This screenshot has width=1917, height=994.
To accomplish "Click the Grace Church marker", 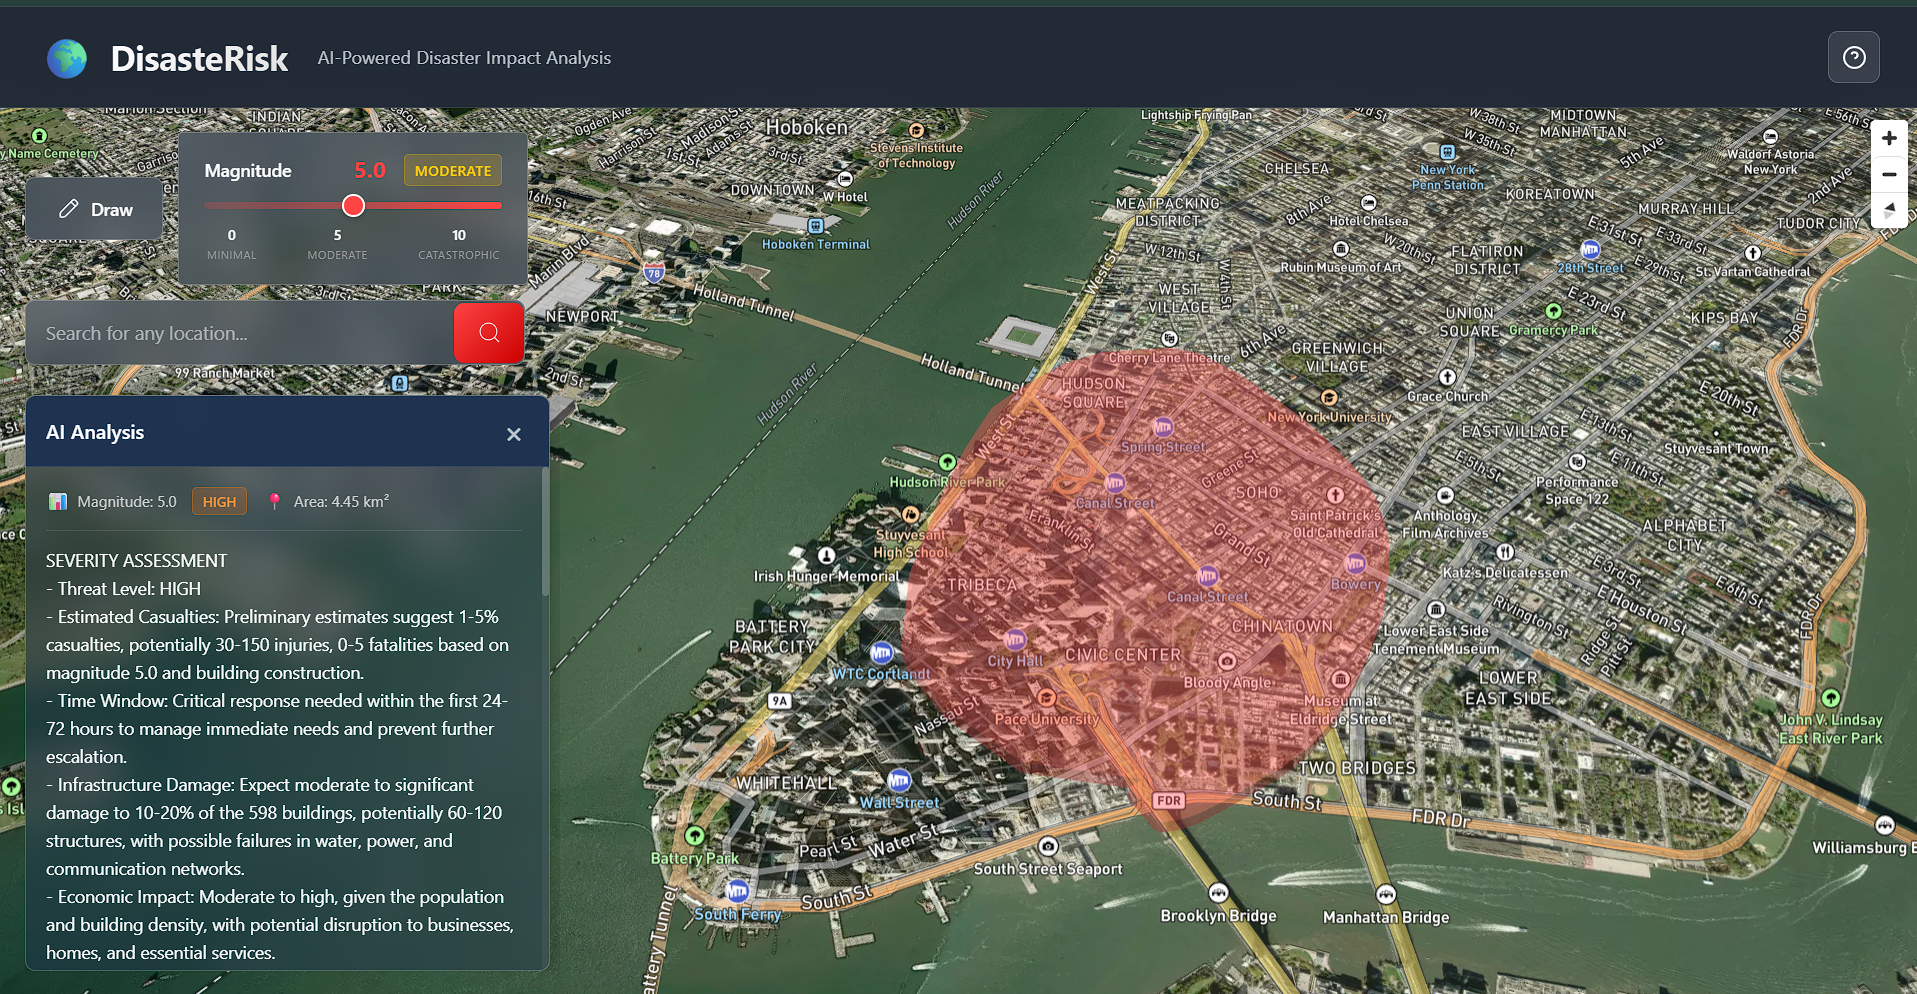I will [x=1447, y=377].
